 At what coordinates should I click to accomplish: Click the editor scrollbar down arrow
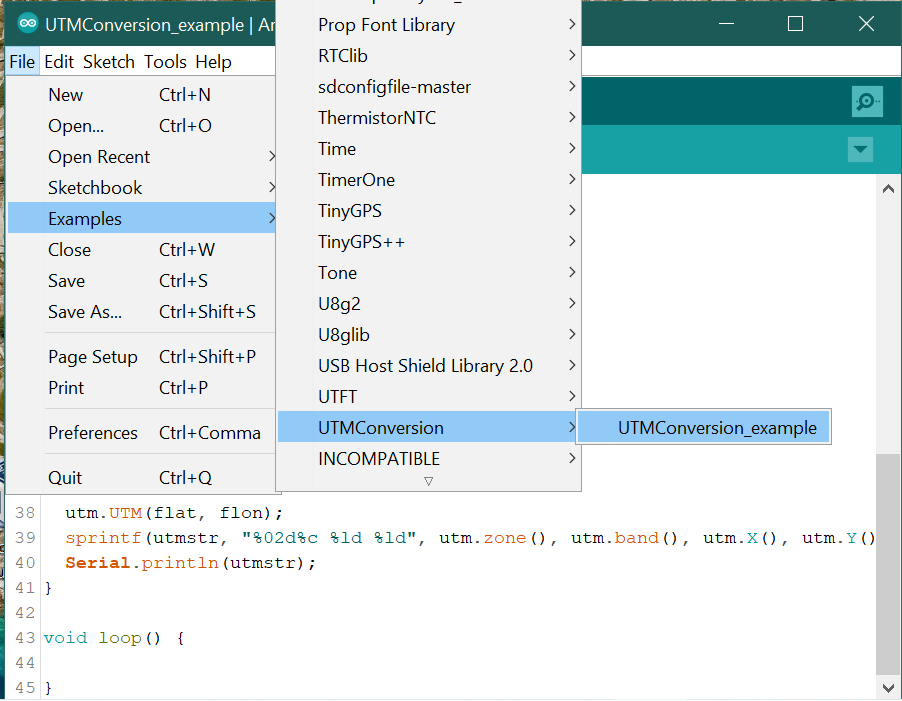tap(888, 688)
